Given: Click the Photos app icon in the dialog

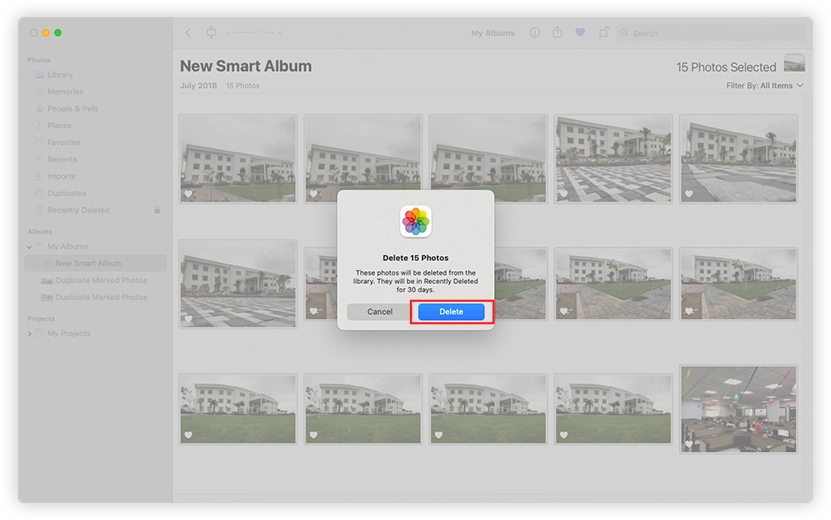Looking at the screenshot, I should (416, 222).
